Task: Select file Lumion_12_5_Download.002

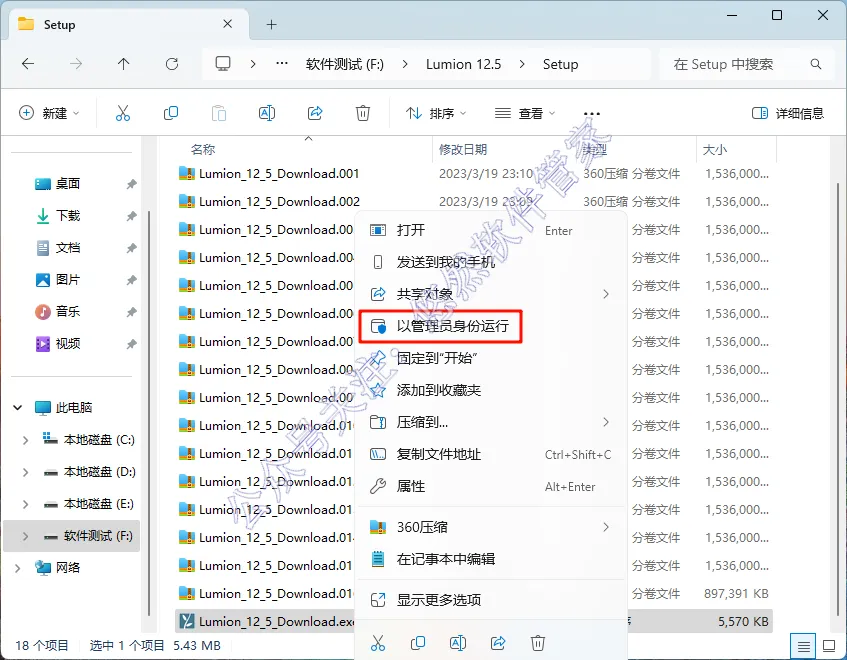Action: click(279, 201)
